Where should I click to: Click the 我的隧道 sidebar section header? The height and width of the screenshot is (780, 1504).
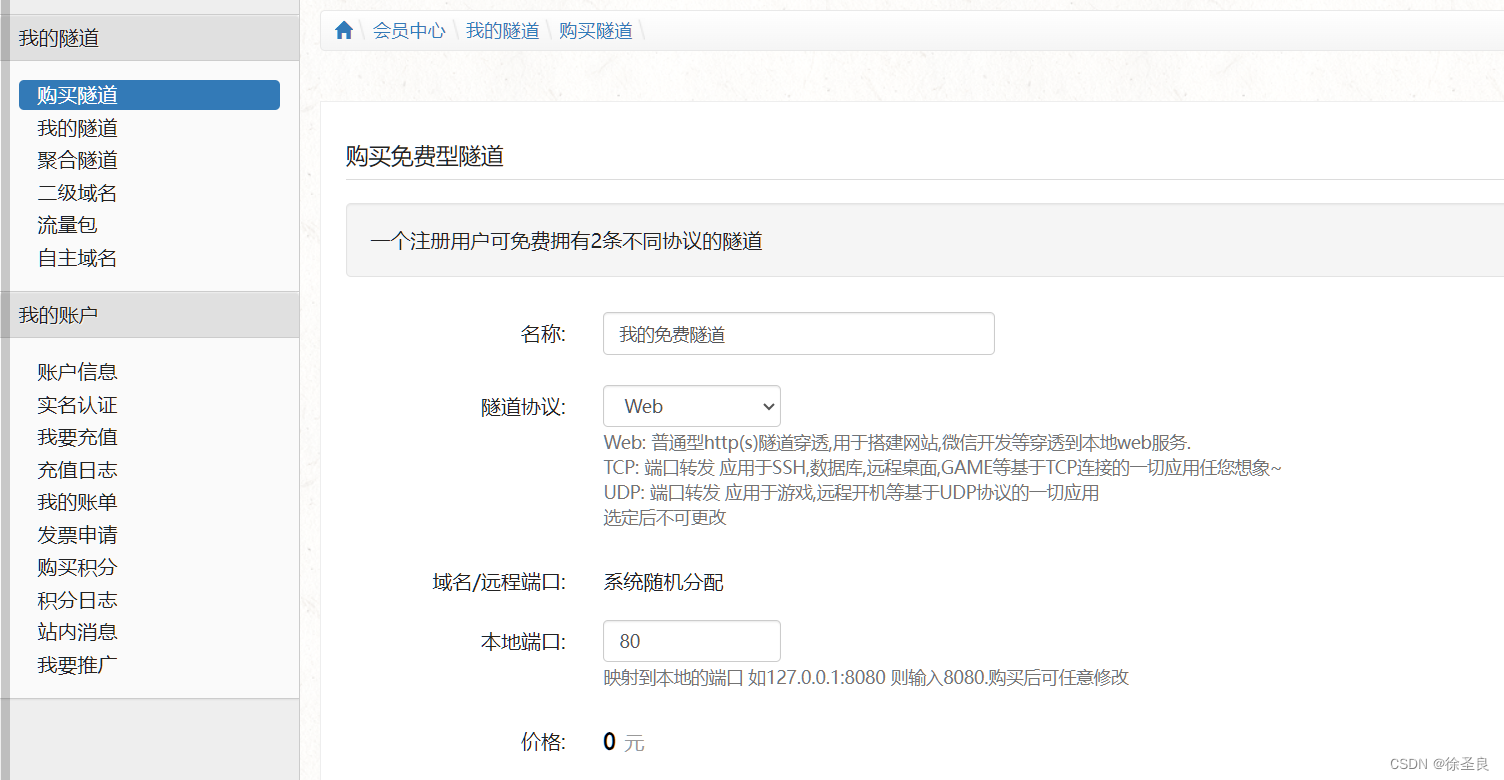150,38
